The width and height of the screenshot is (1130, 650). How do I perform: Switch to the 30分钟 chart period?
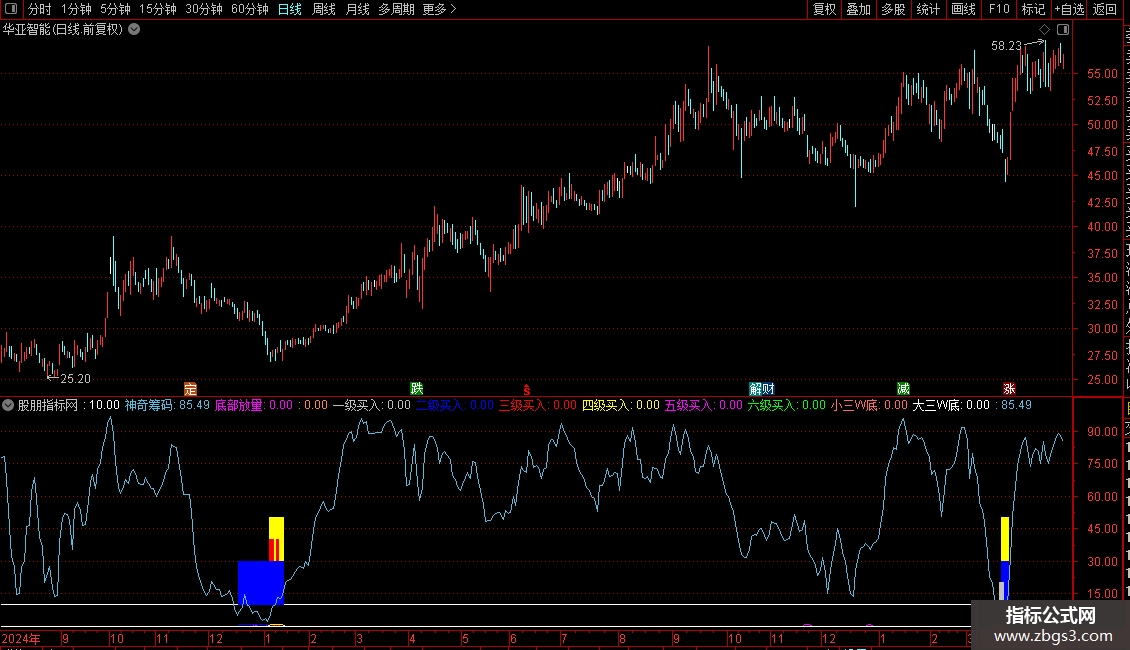tap(204, 9)
